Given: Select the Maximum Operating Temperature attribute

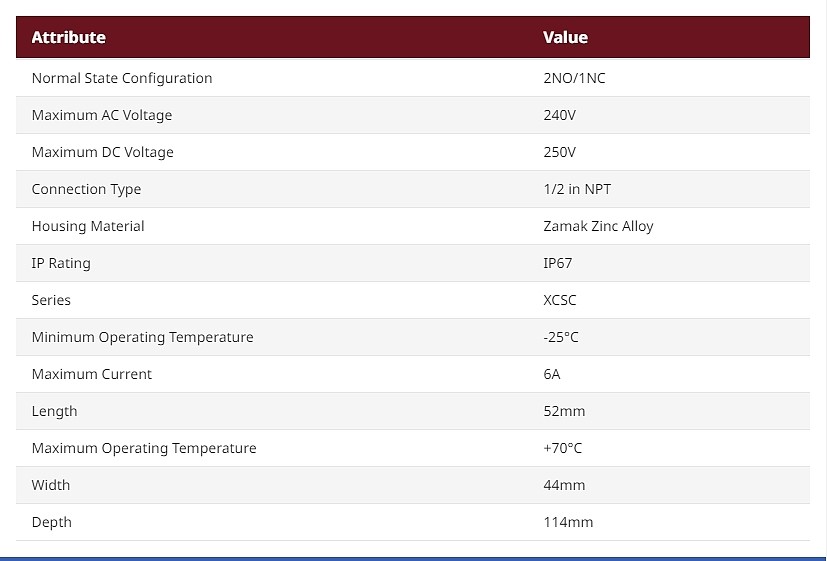Looking at the screenshot, I should click(144, 448).
